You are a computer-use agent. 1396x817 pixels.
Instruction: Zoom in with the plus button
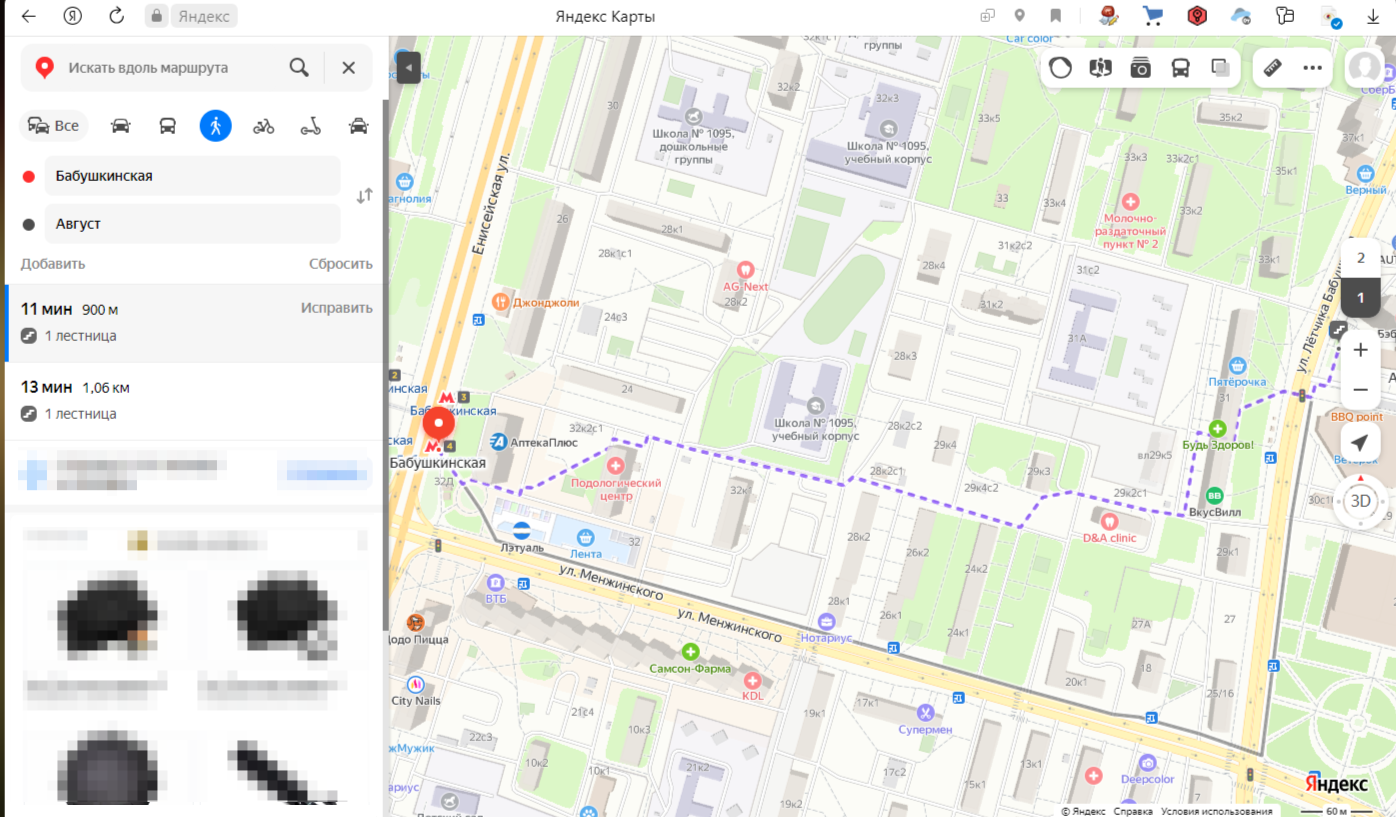[1360, 350]
